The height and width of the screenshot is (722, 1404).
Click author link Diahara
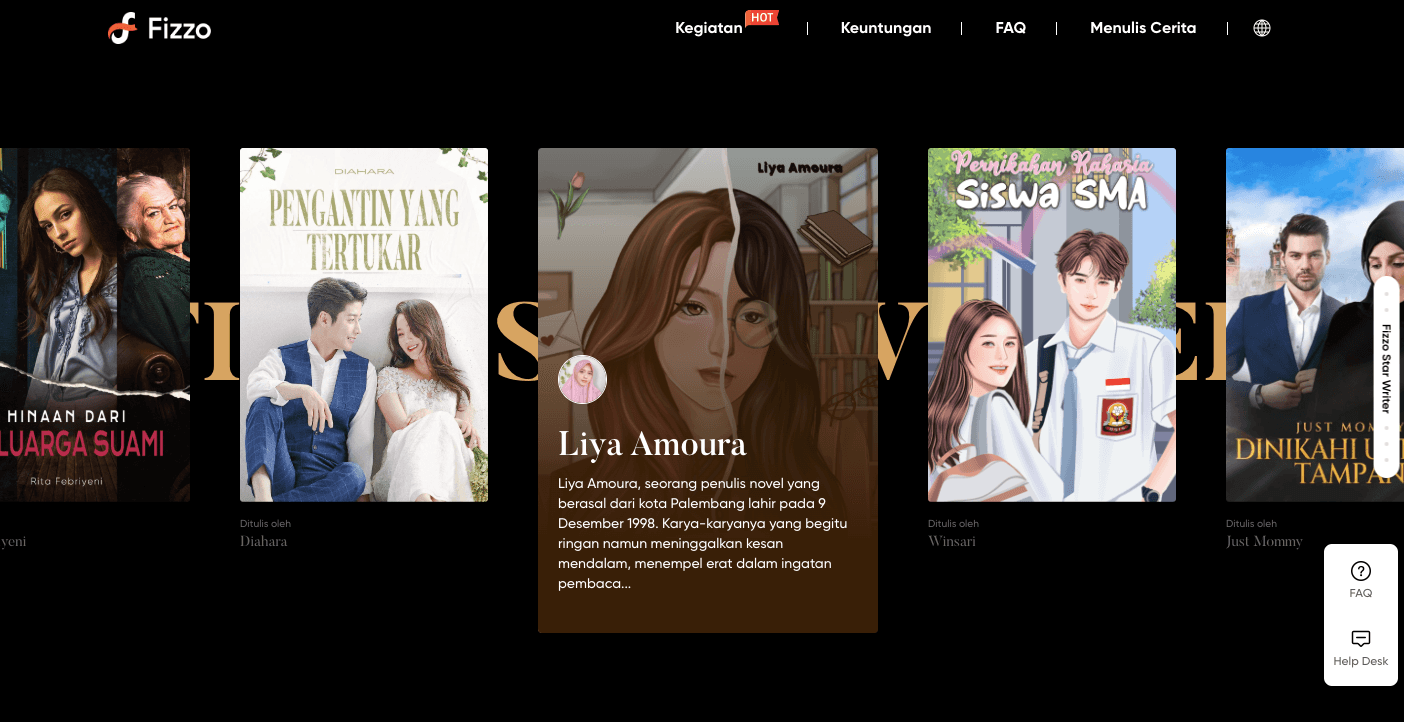pos(264,541)
